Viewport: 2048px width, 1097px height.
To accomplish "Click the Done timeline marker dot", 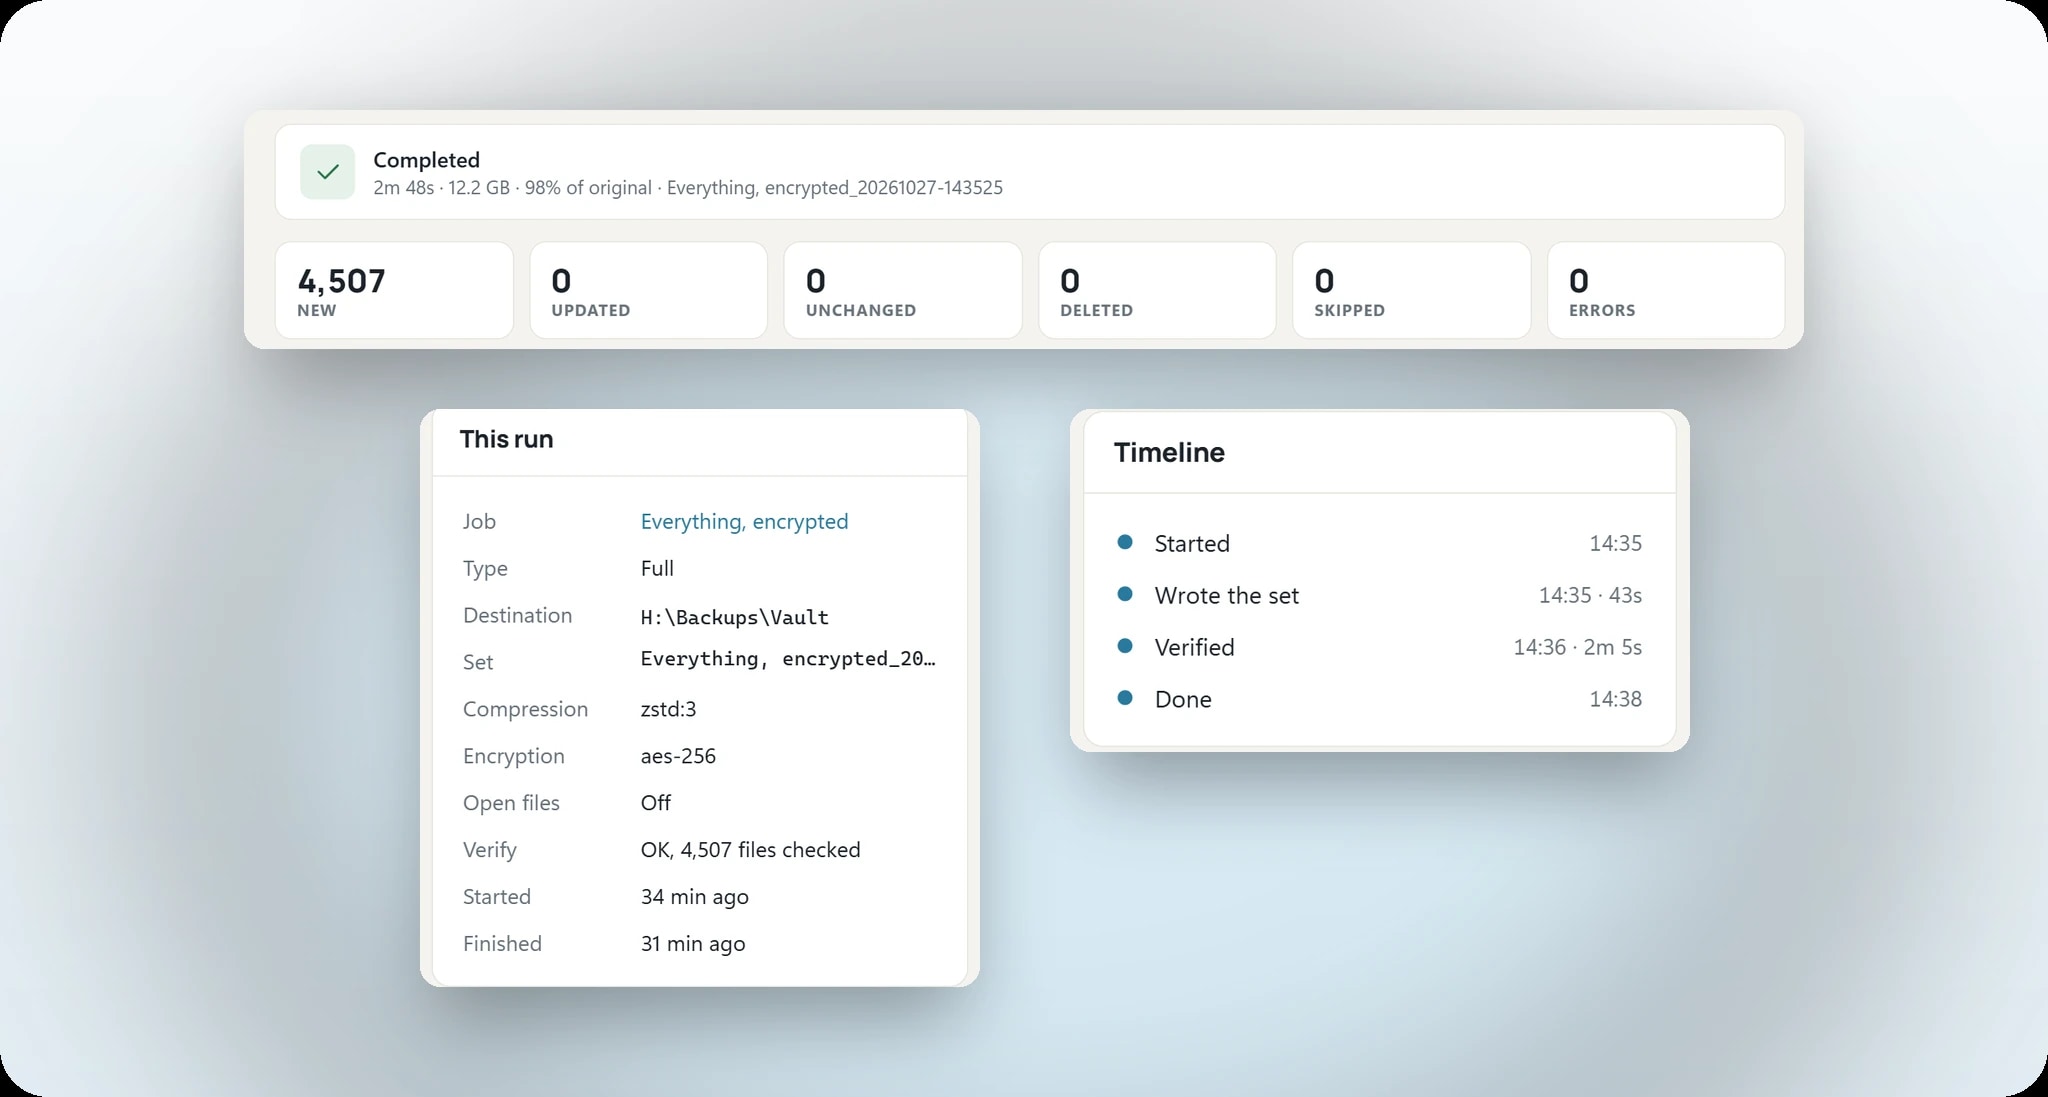I will tap(1125, 698).
